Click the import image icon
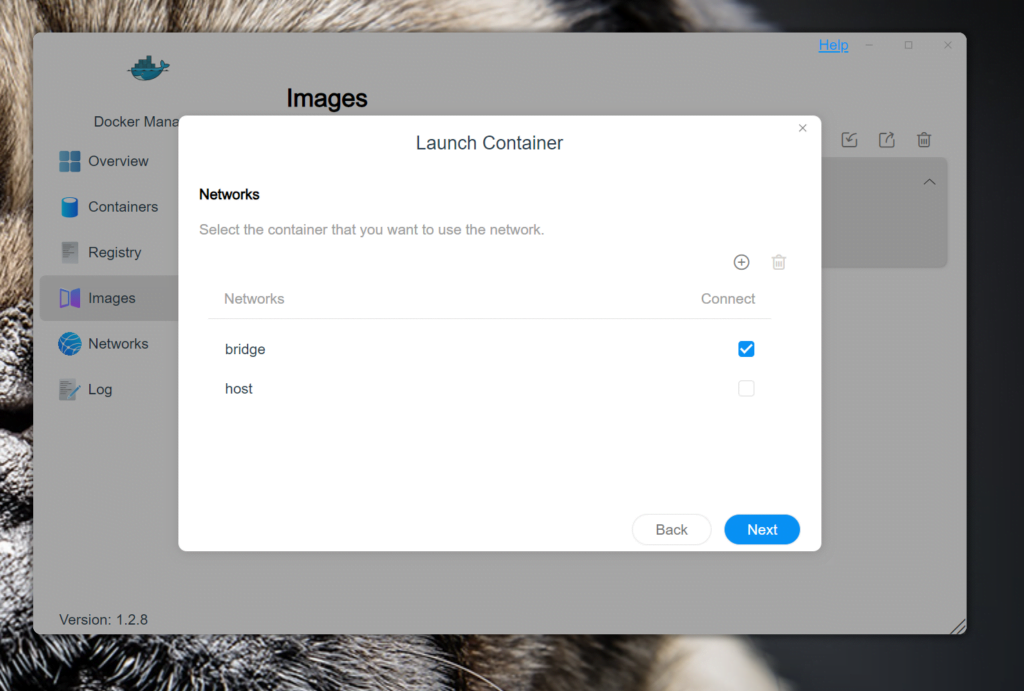 point(849,140)
